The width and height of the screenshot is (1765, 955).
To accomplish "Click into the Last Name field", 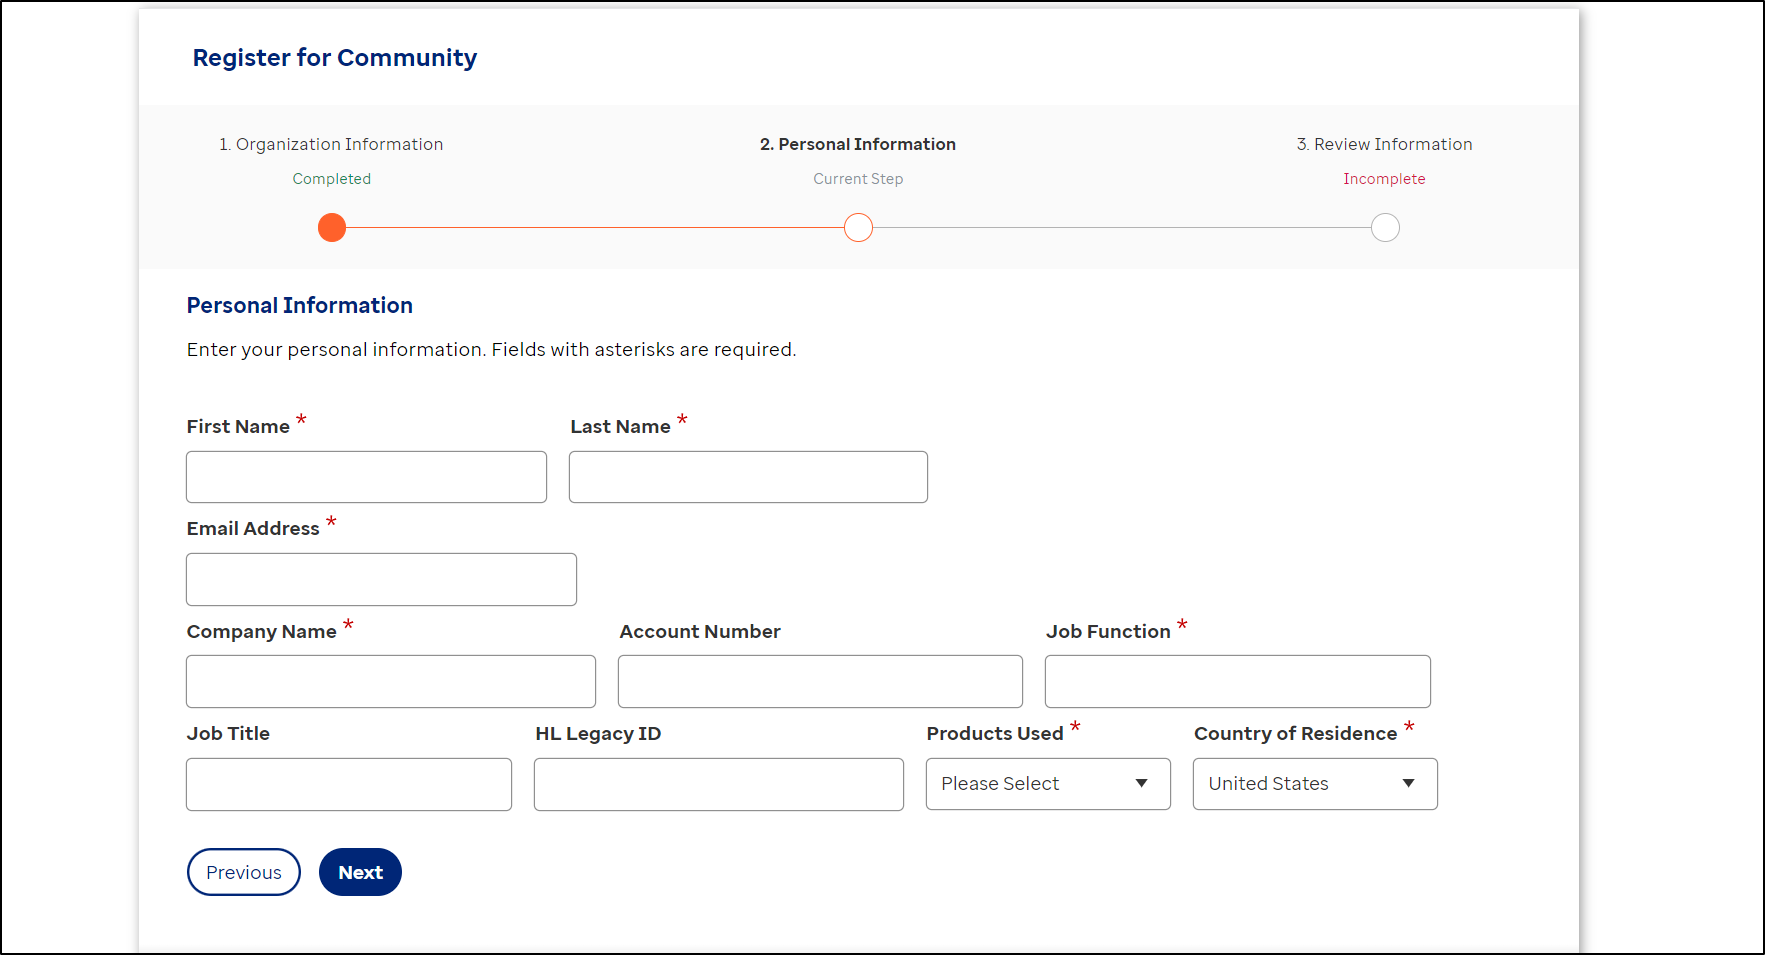I will [747, 477].
